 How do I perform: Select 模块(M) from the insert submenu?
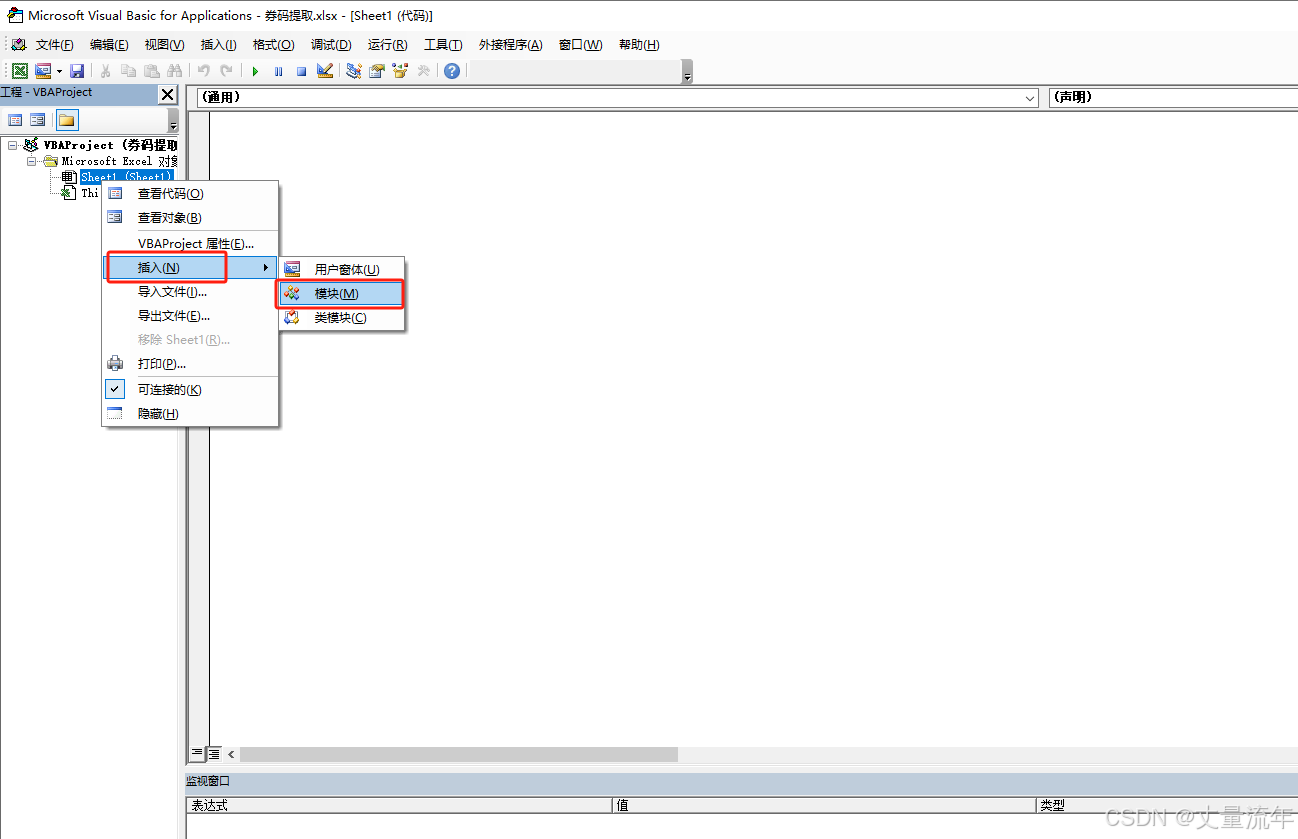[x=341, y=294]
